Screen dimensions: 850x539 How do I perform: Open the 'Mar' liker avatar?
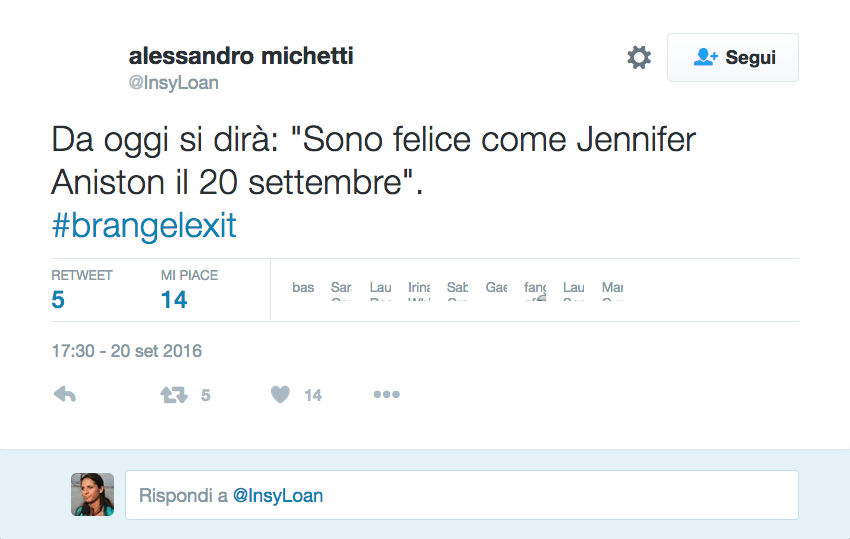[x=613, y=290]
